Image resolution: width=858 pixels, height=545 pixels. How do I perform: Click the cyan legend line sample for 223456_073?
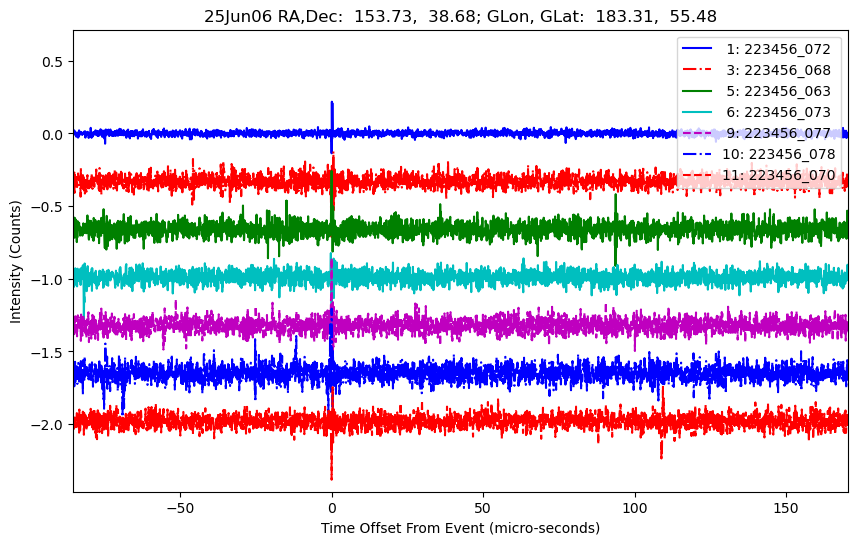[x=697, y=112]
